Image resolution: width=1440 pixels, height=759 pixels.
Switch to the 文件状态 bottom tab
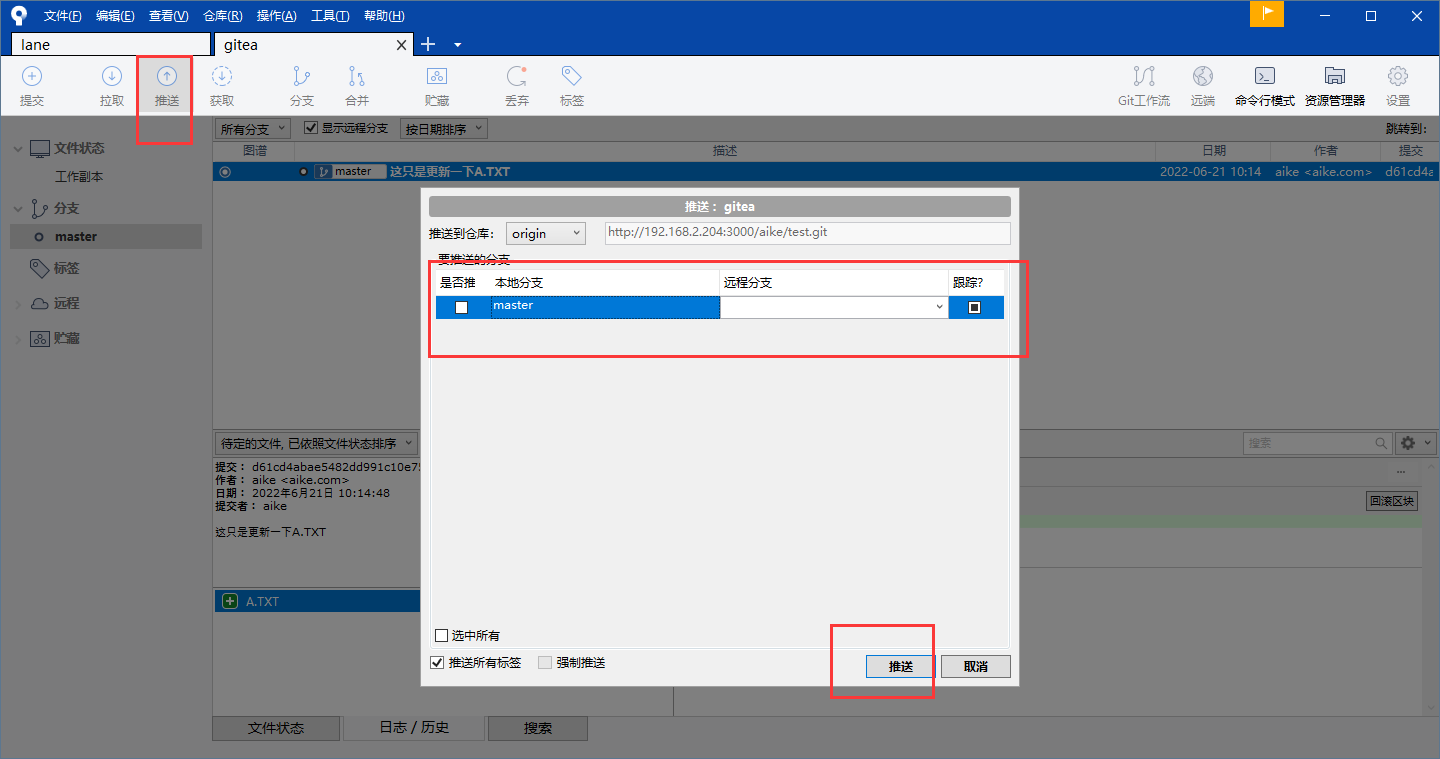coord(276,728)
